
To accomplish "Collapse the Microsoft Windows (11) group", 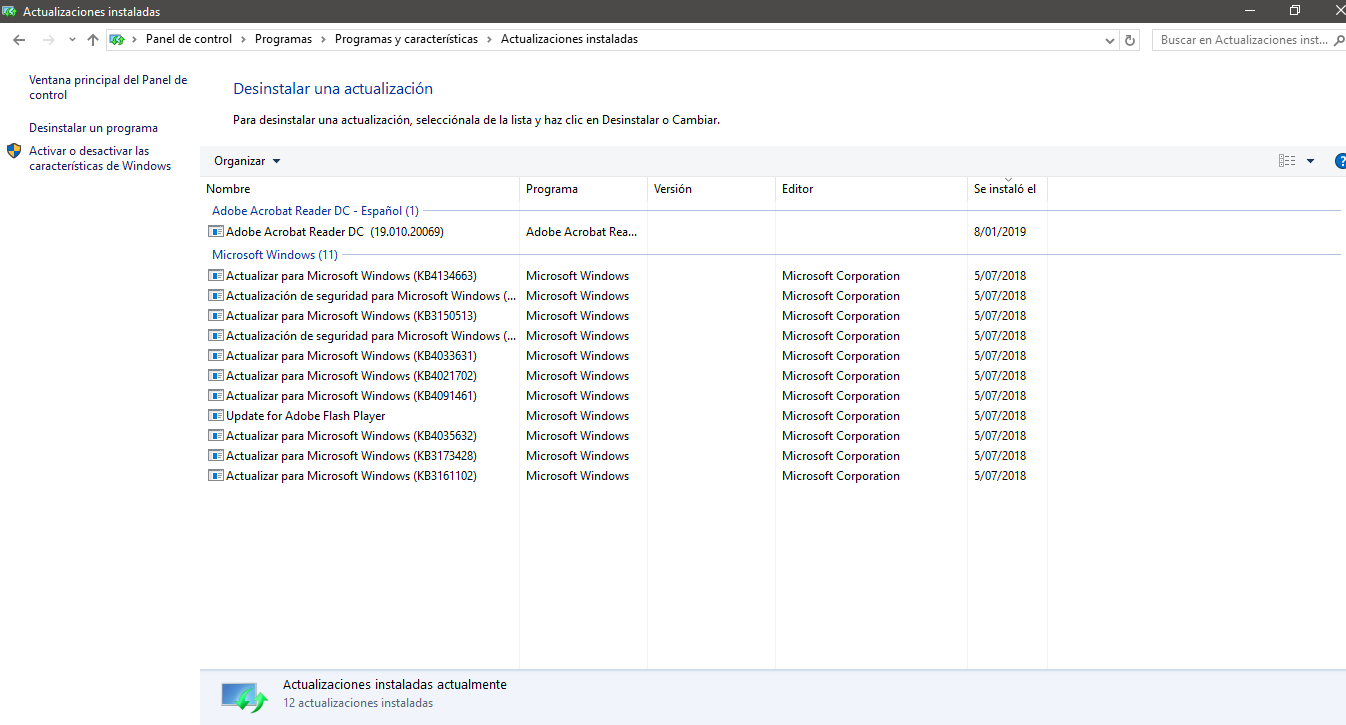I will tap(275, 255).
